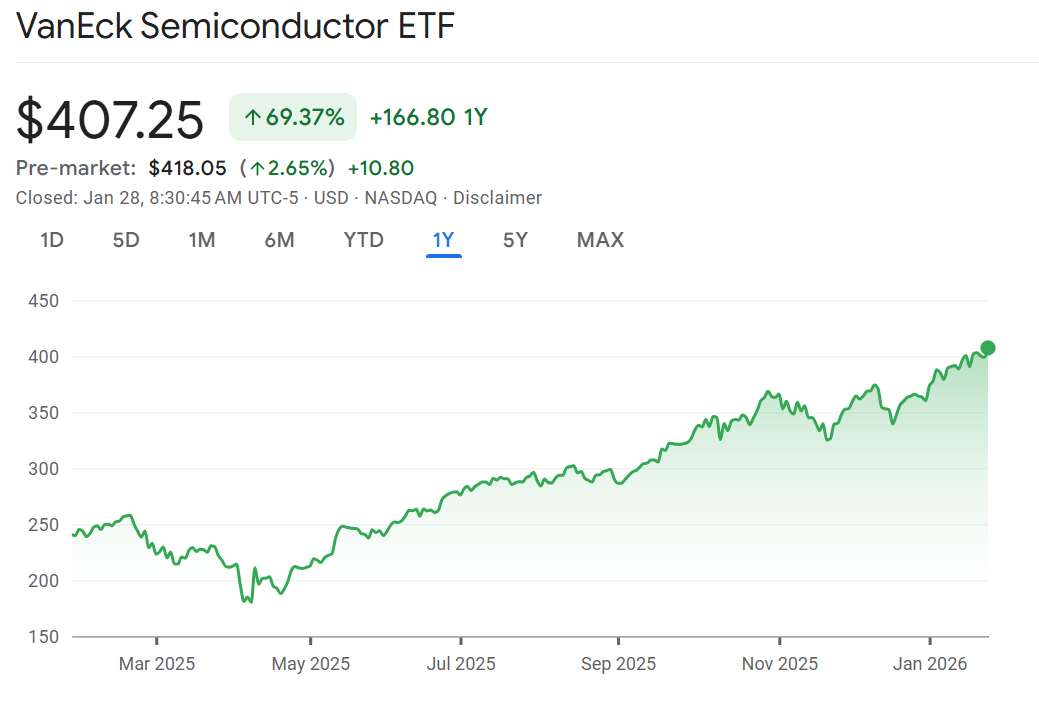
Task: Click the green current-price dot on chart
Action: coord(988,348)
